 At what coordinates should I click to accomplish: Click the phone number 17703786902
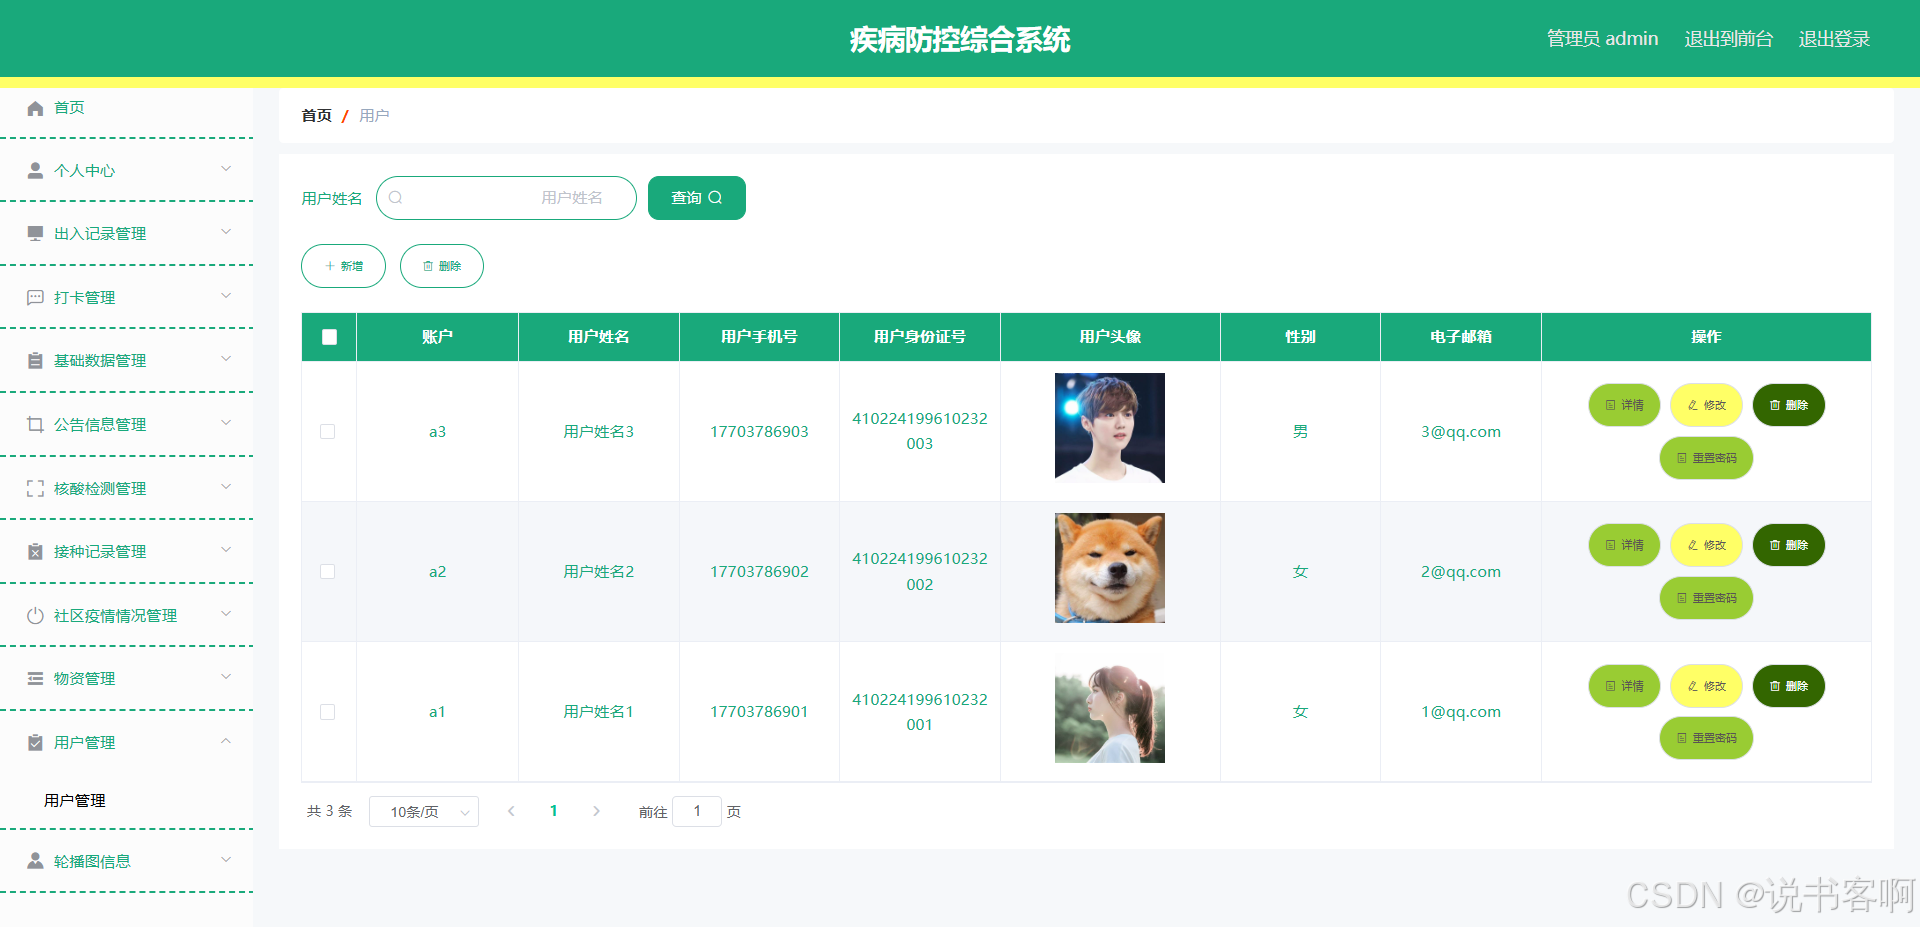pos(759,572)
